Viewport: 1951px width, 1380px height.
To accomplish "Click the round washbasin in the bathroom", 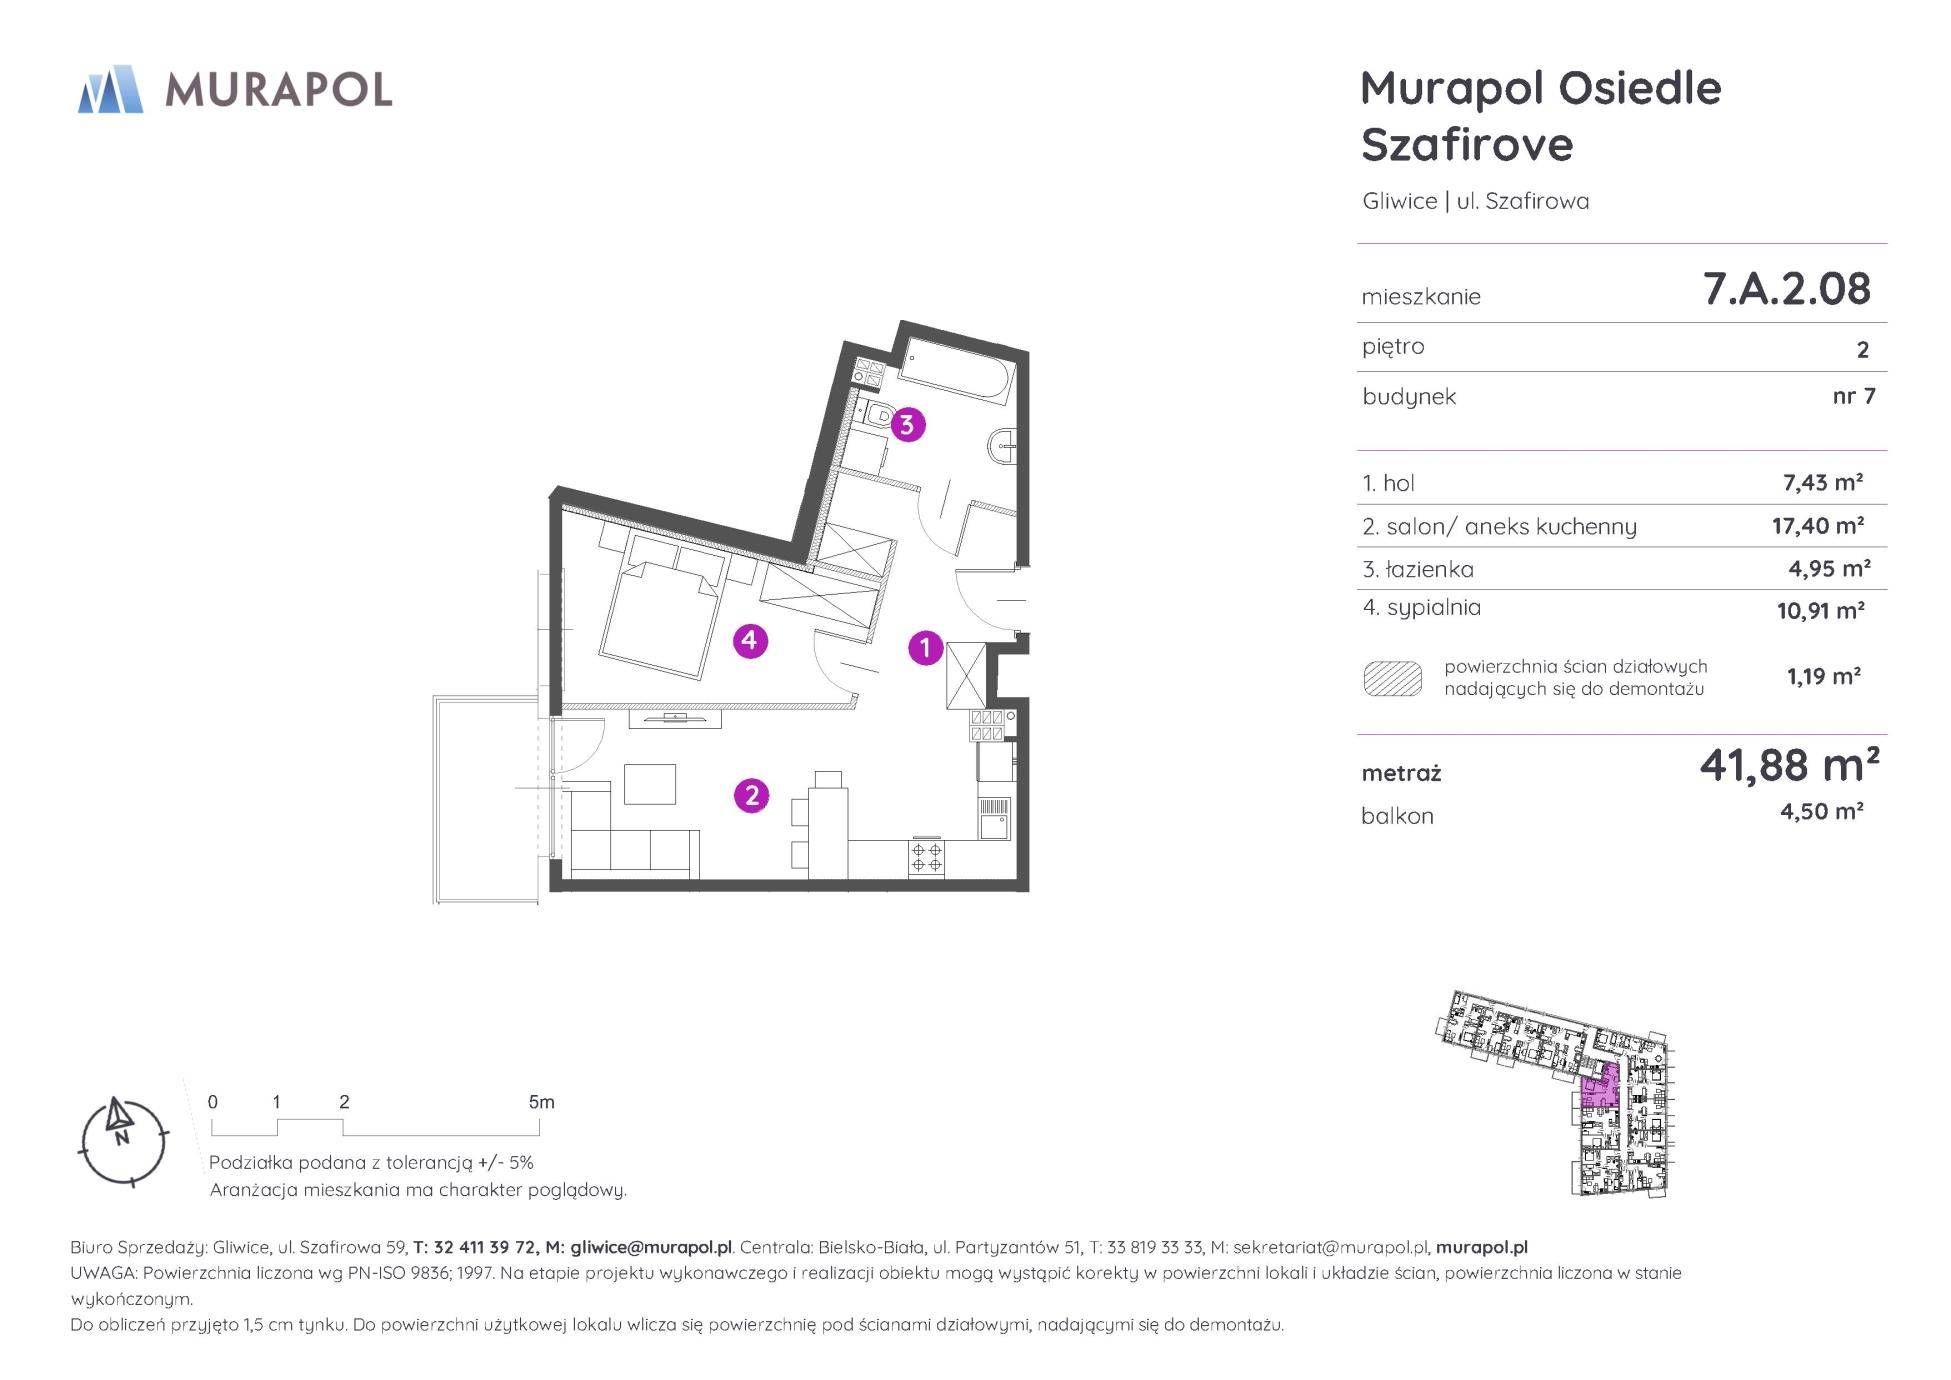I will click(x=1001, y=446).
